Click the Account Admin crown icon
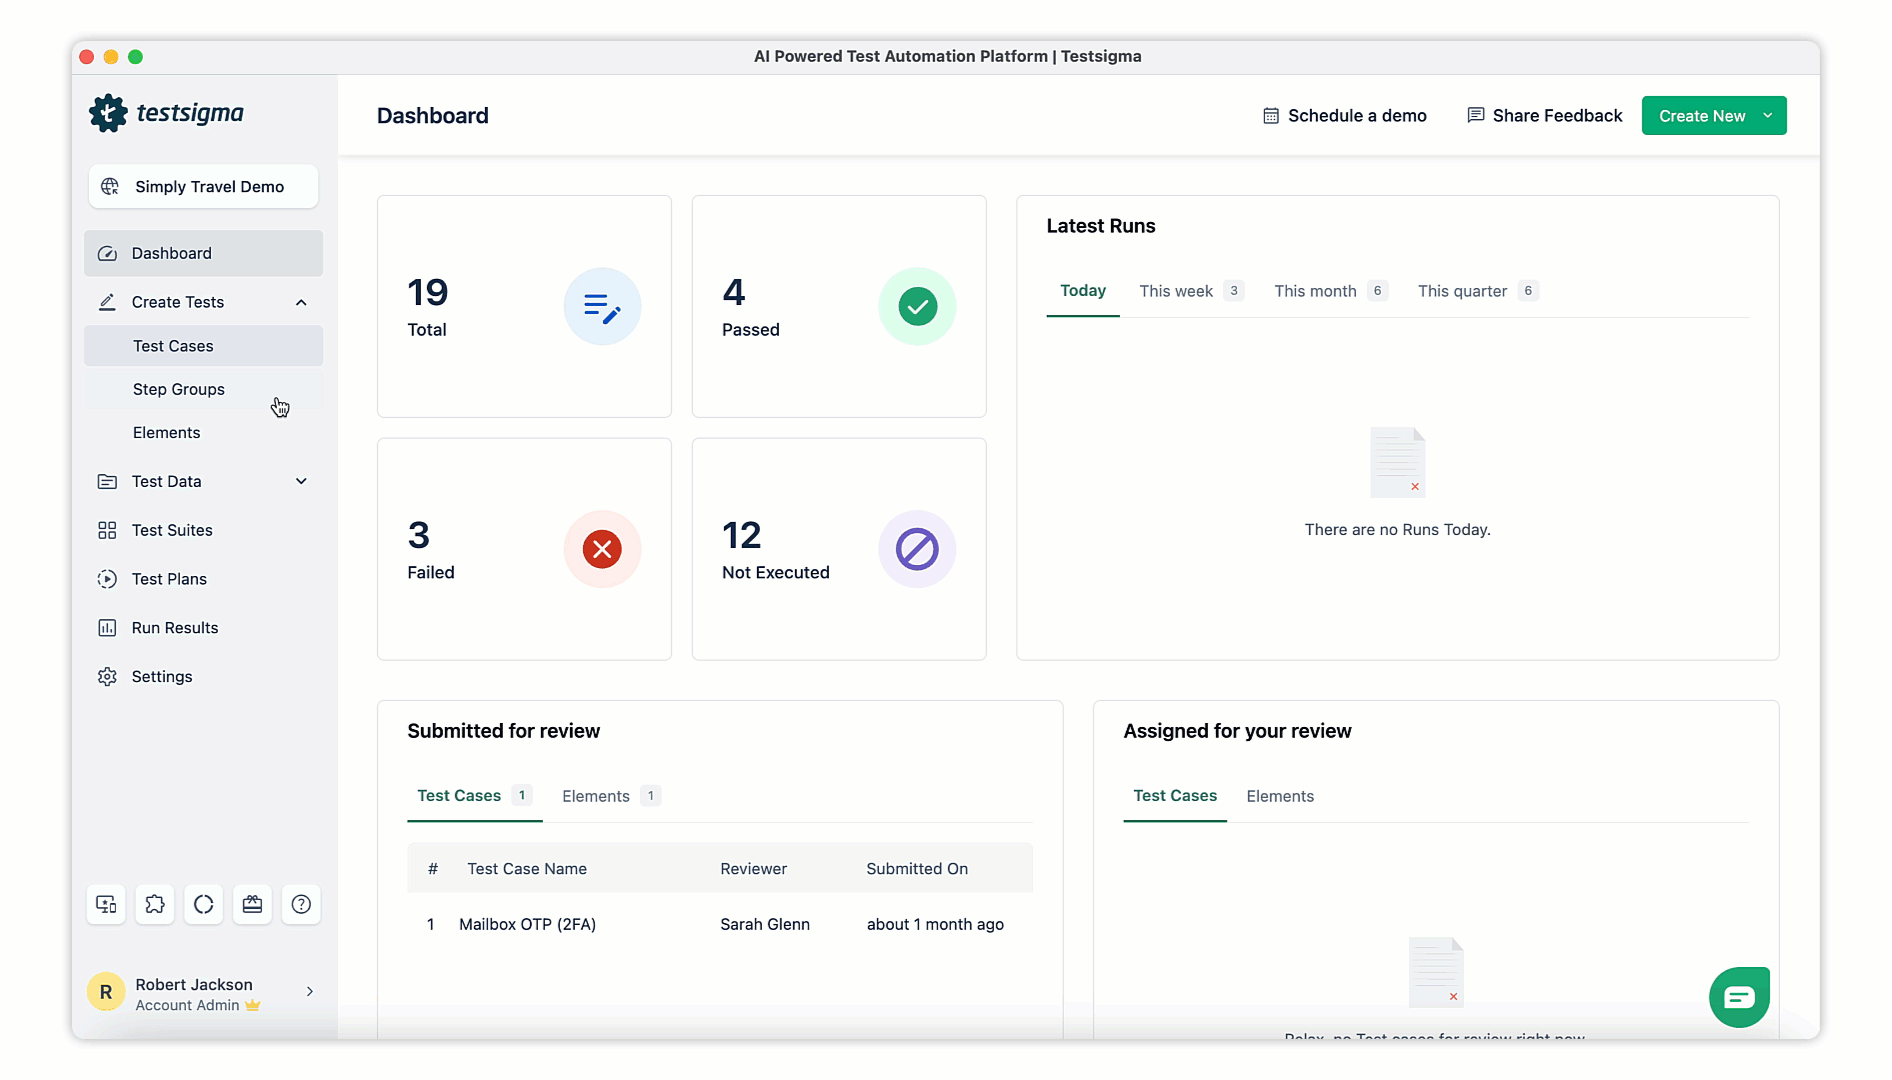The height and width of the screenshot is (1080, 1892). 253,1005
